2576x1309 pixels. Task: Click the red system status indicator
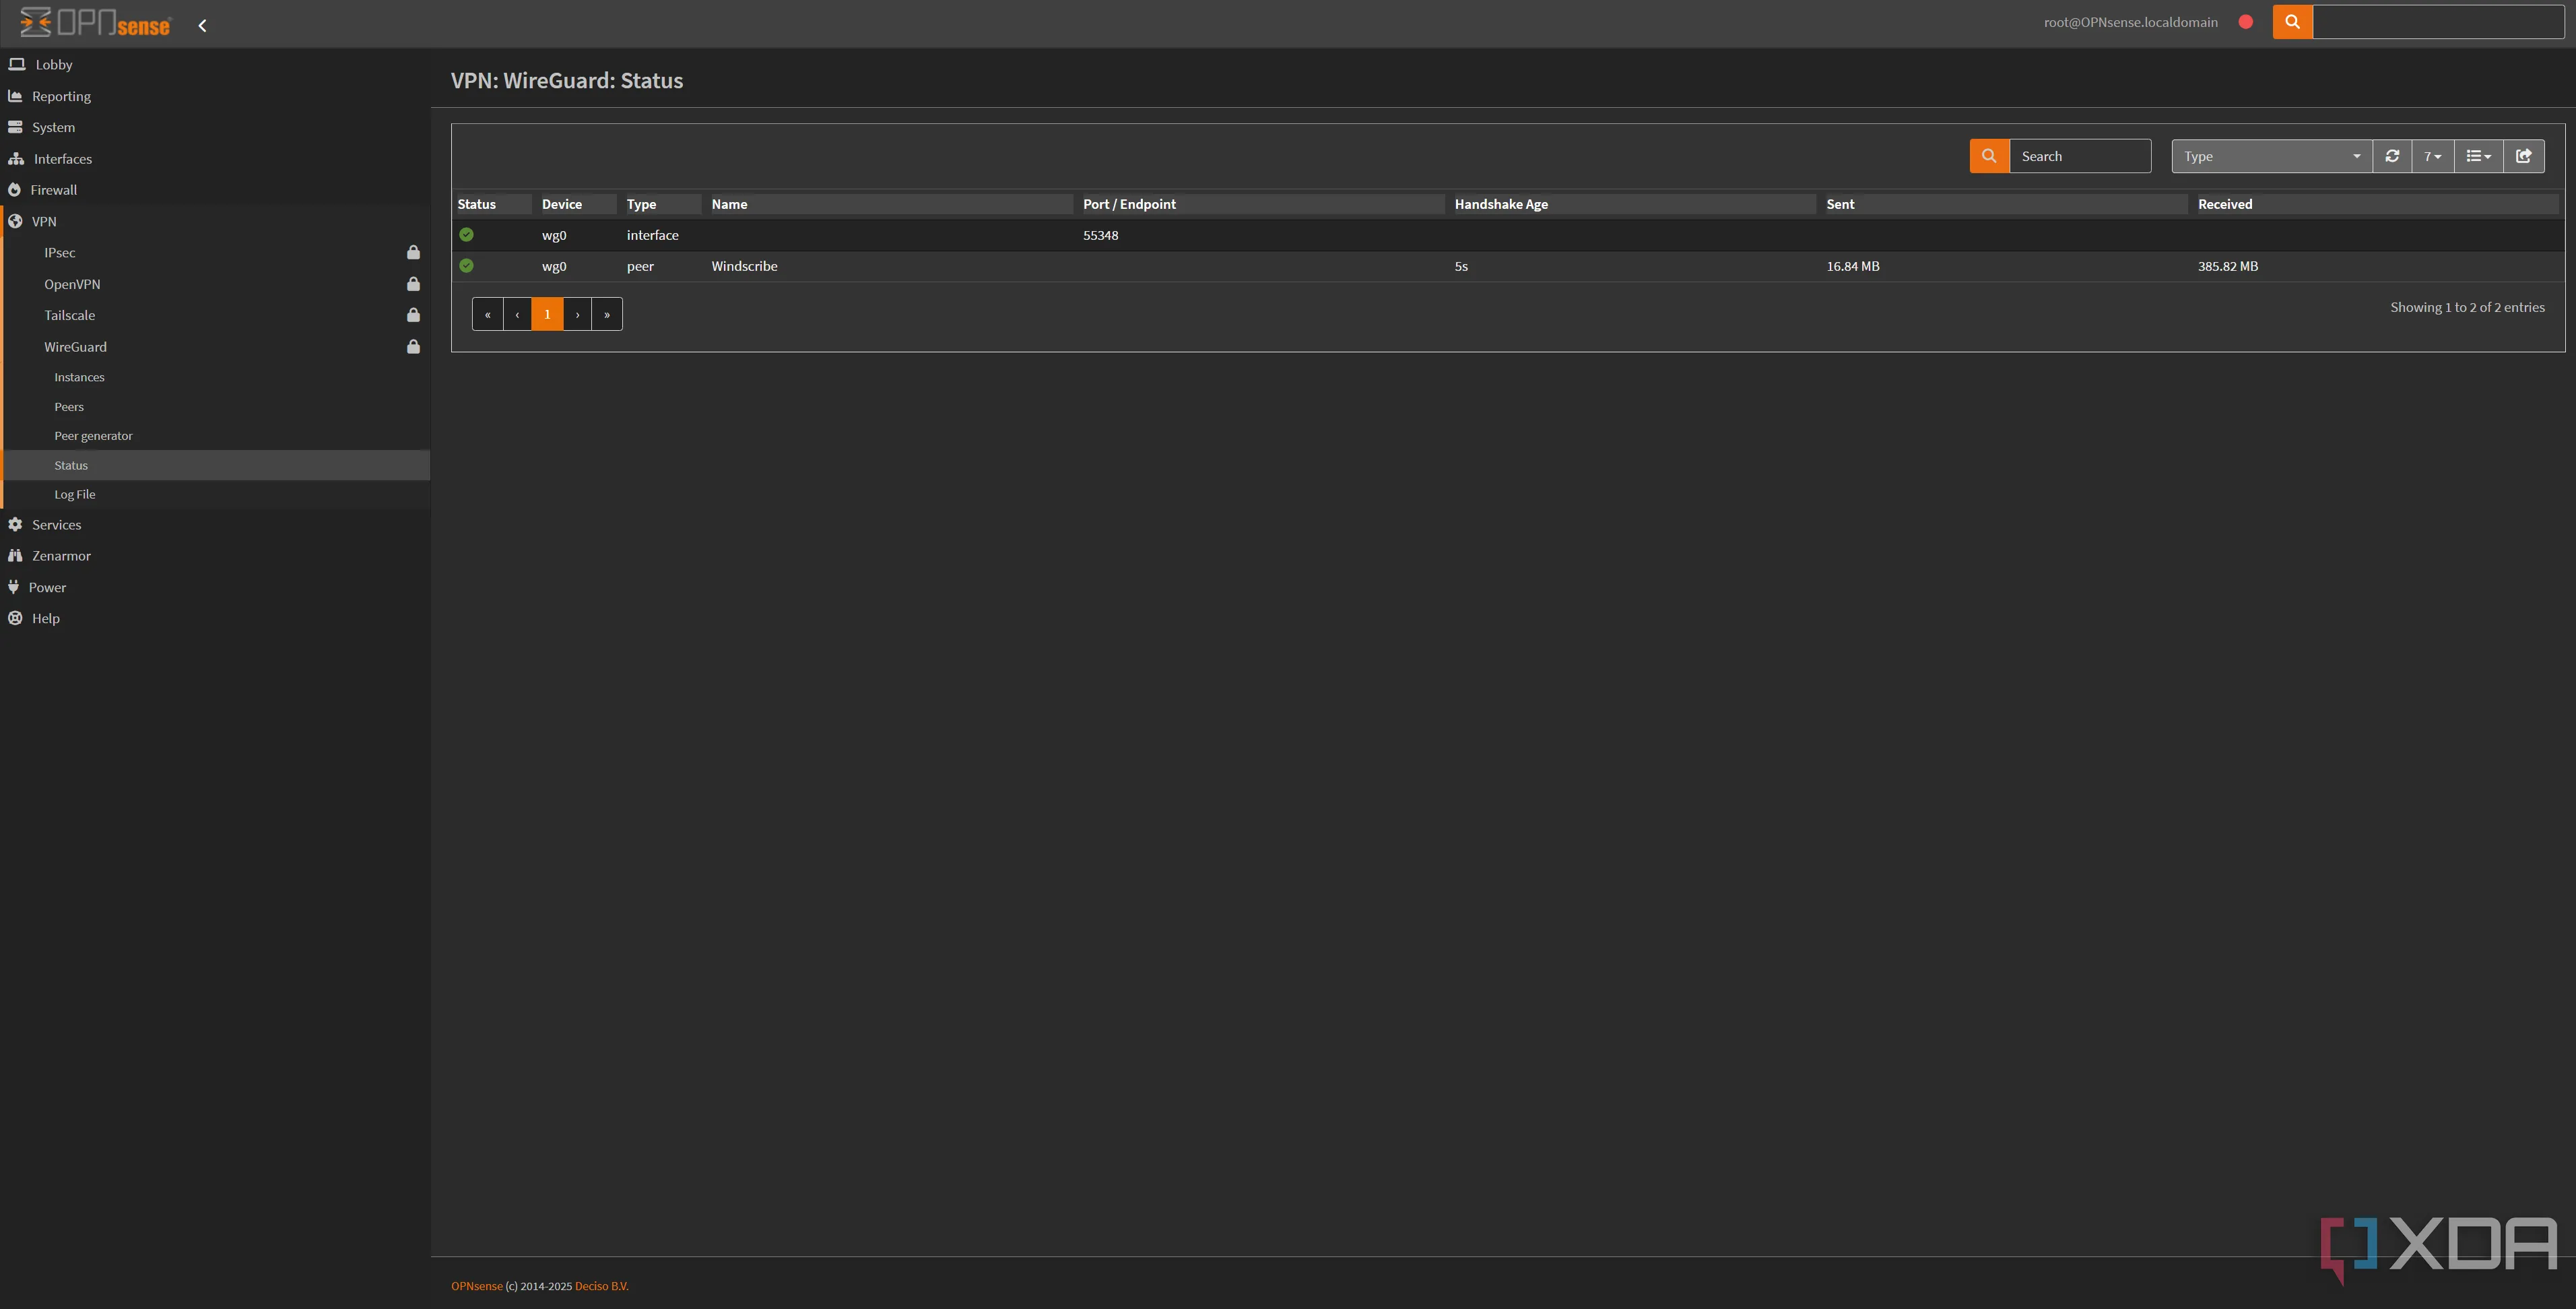coord(2246,22)
